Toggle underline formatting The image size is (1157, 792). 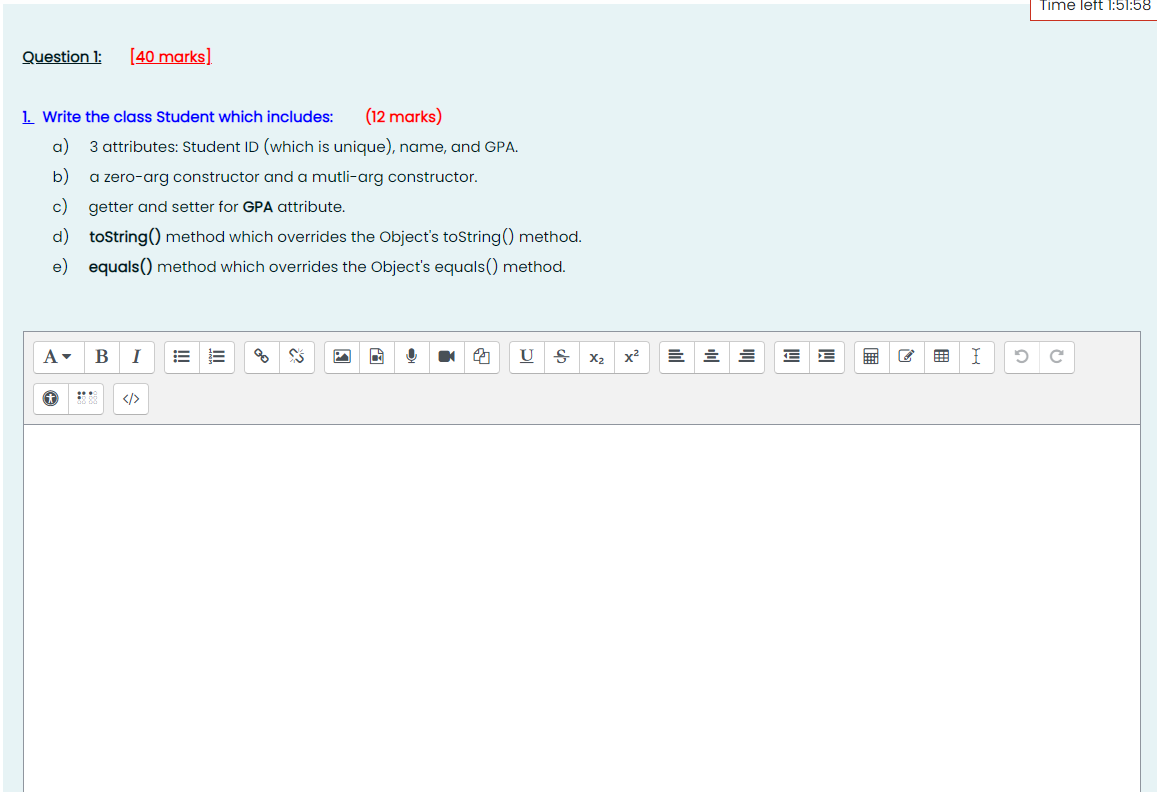tap(527, 356)
